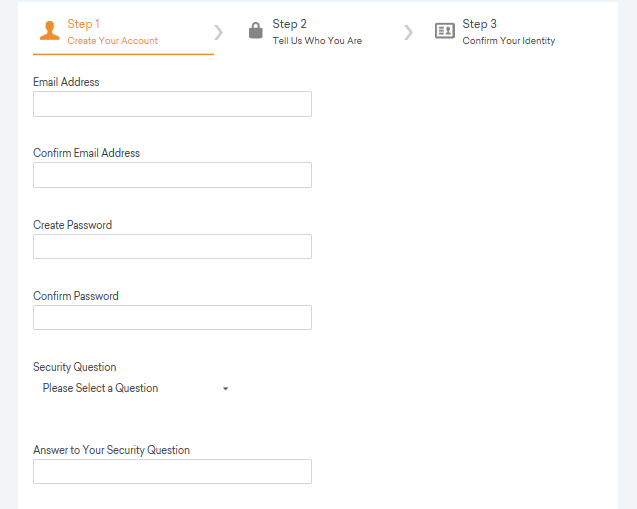This screenshot has height=509, width=637.
Task: Click the chevron arrow after Step 2
Action: (x=408, y=32)
